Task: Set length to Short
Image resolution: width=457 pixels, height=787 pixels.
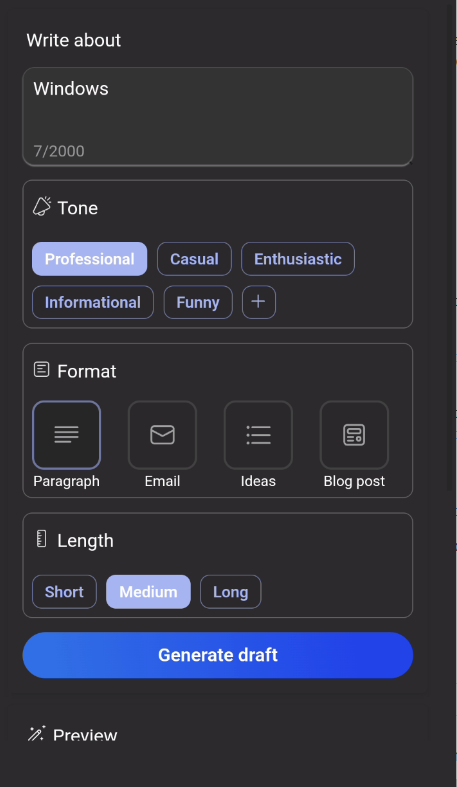Action: pos(64,592)
